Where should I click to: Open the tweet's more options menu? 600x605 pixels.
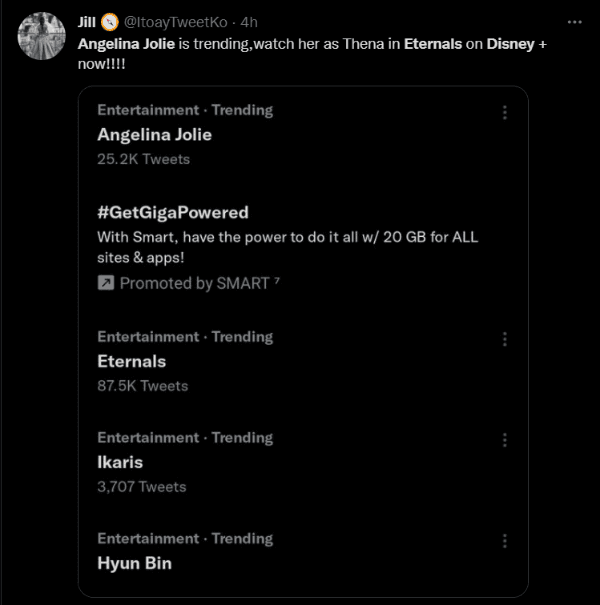coord(574,21)
